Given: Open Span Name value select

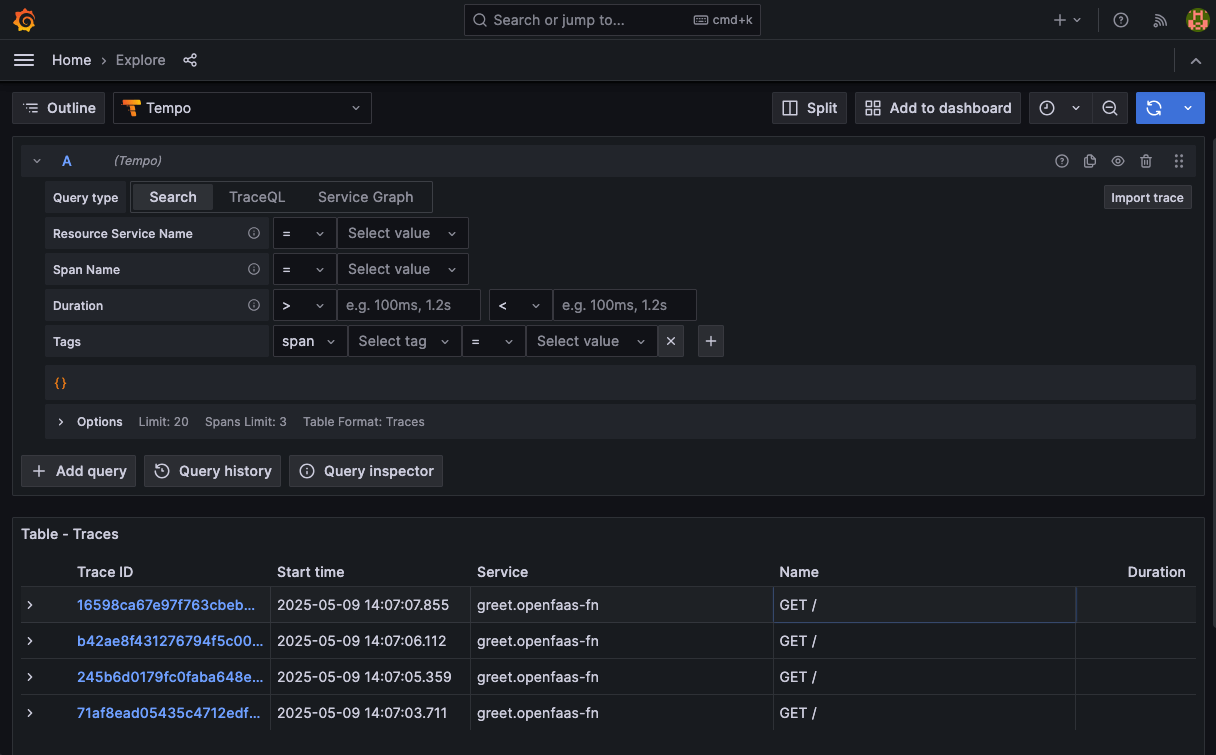Looking at the screenshot, I should click(403, 269).
